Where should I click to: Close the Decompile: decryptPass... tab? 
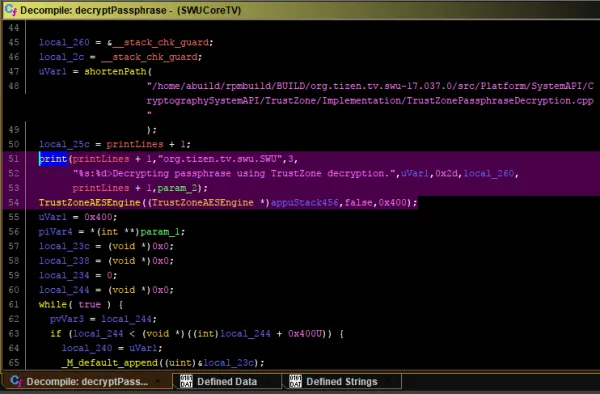[x=157, y=381]
